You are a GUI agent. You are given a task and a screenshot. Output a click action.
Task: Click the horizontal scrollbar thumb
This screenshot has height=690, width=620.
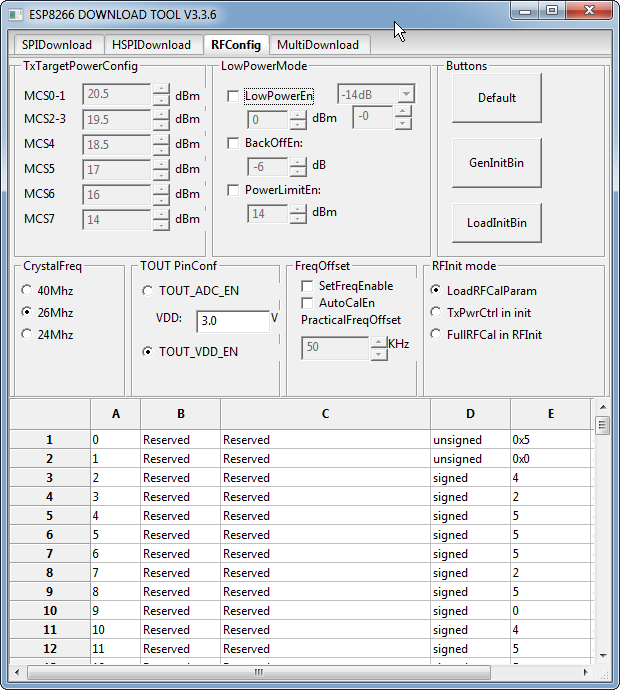pyautogui.click(x=259, y=672)
